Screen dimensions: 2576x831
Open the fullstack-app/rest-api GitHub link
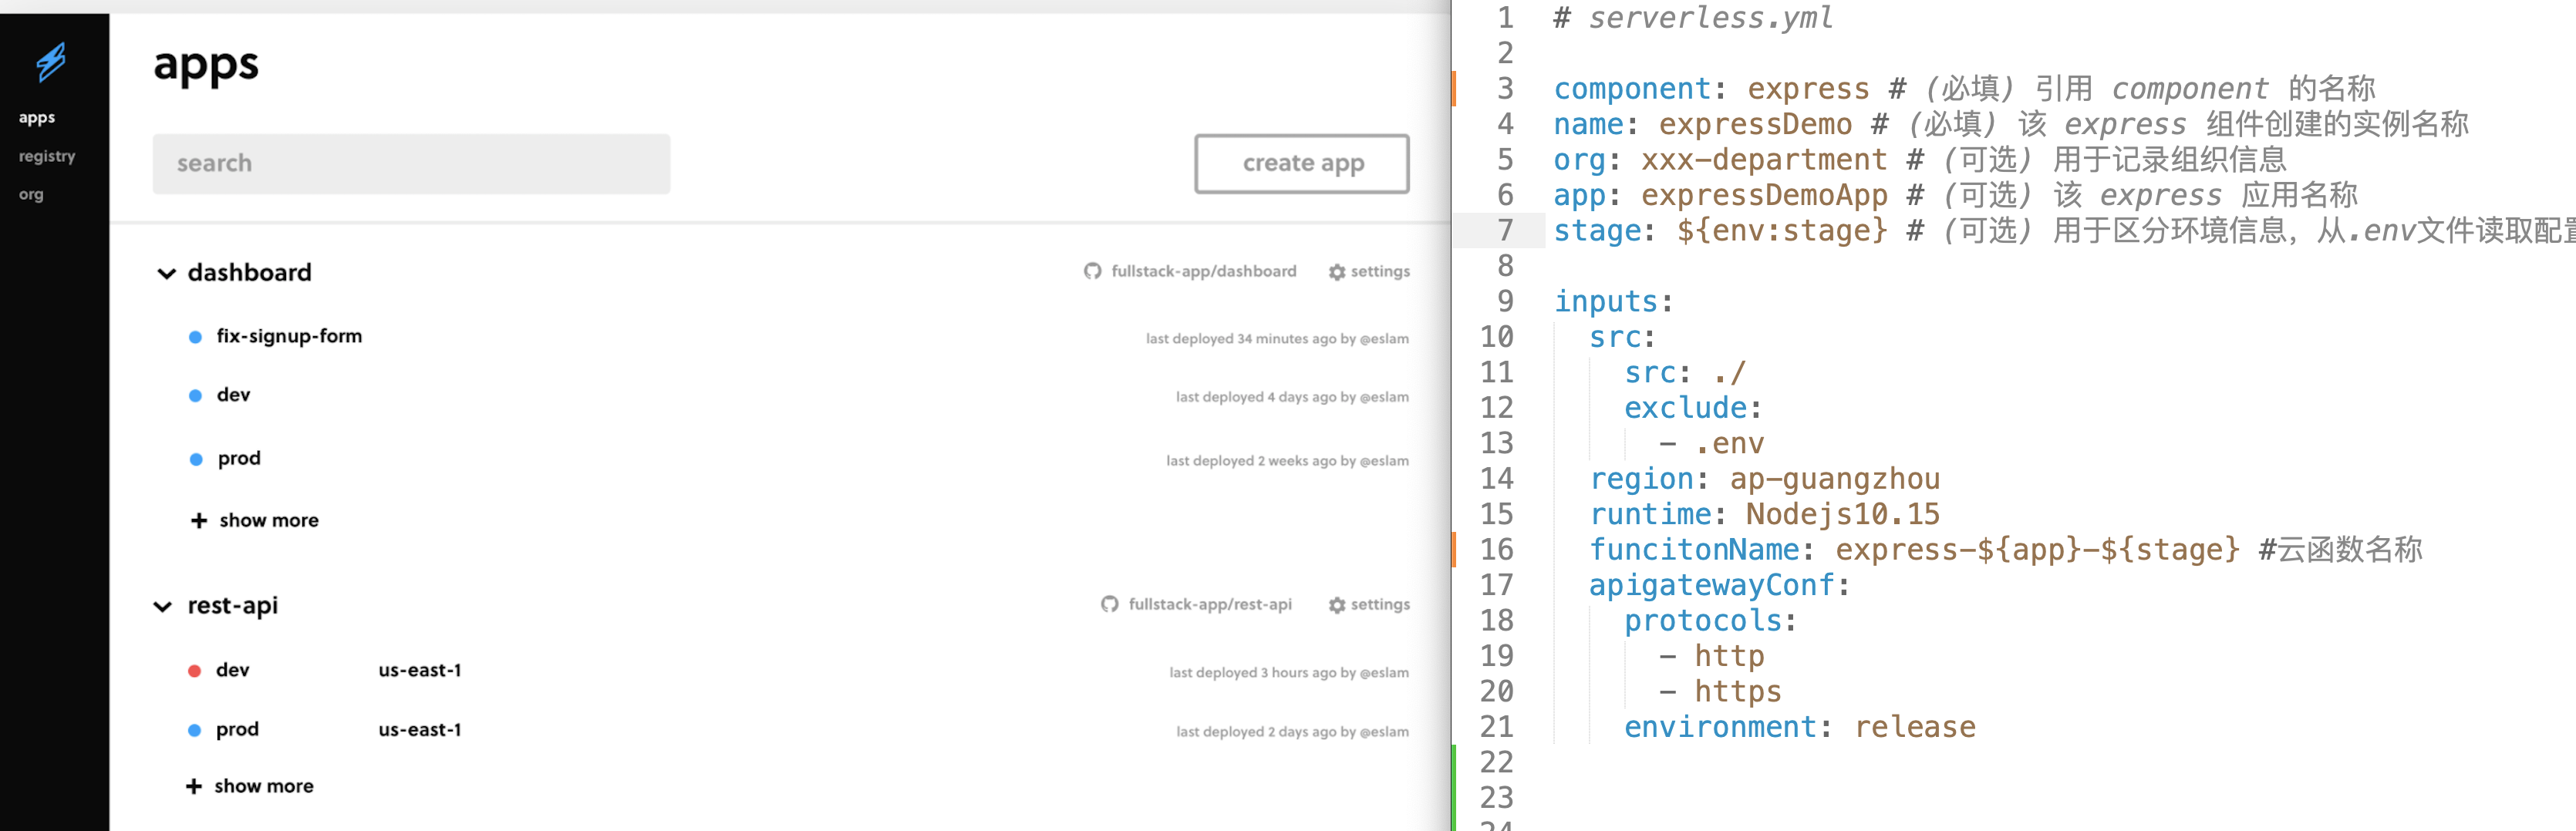click(1210, 604)
